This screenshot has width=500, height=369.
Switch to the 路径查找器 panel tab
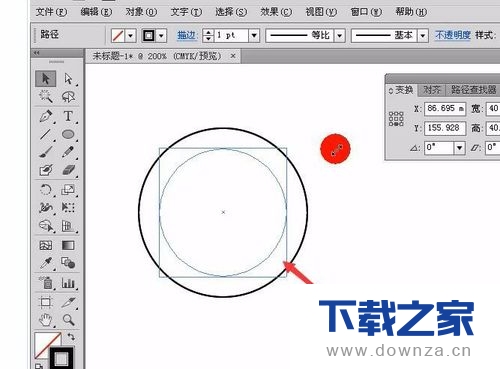click(473, 90)
